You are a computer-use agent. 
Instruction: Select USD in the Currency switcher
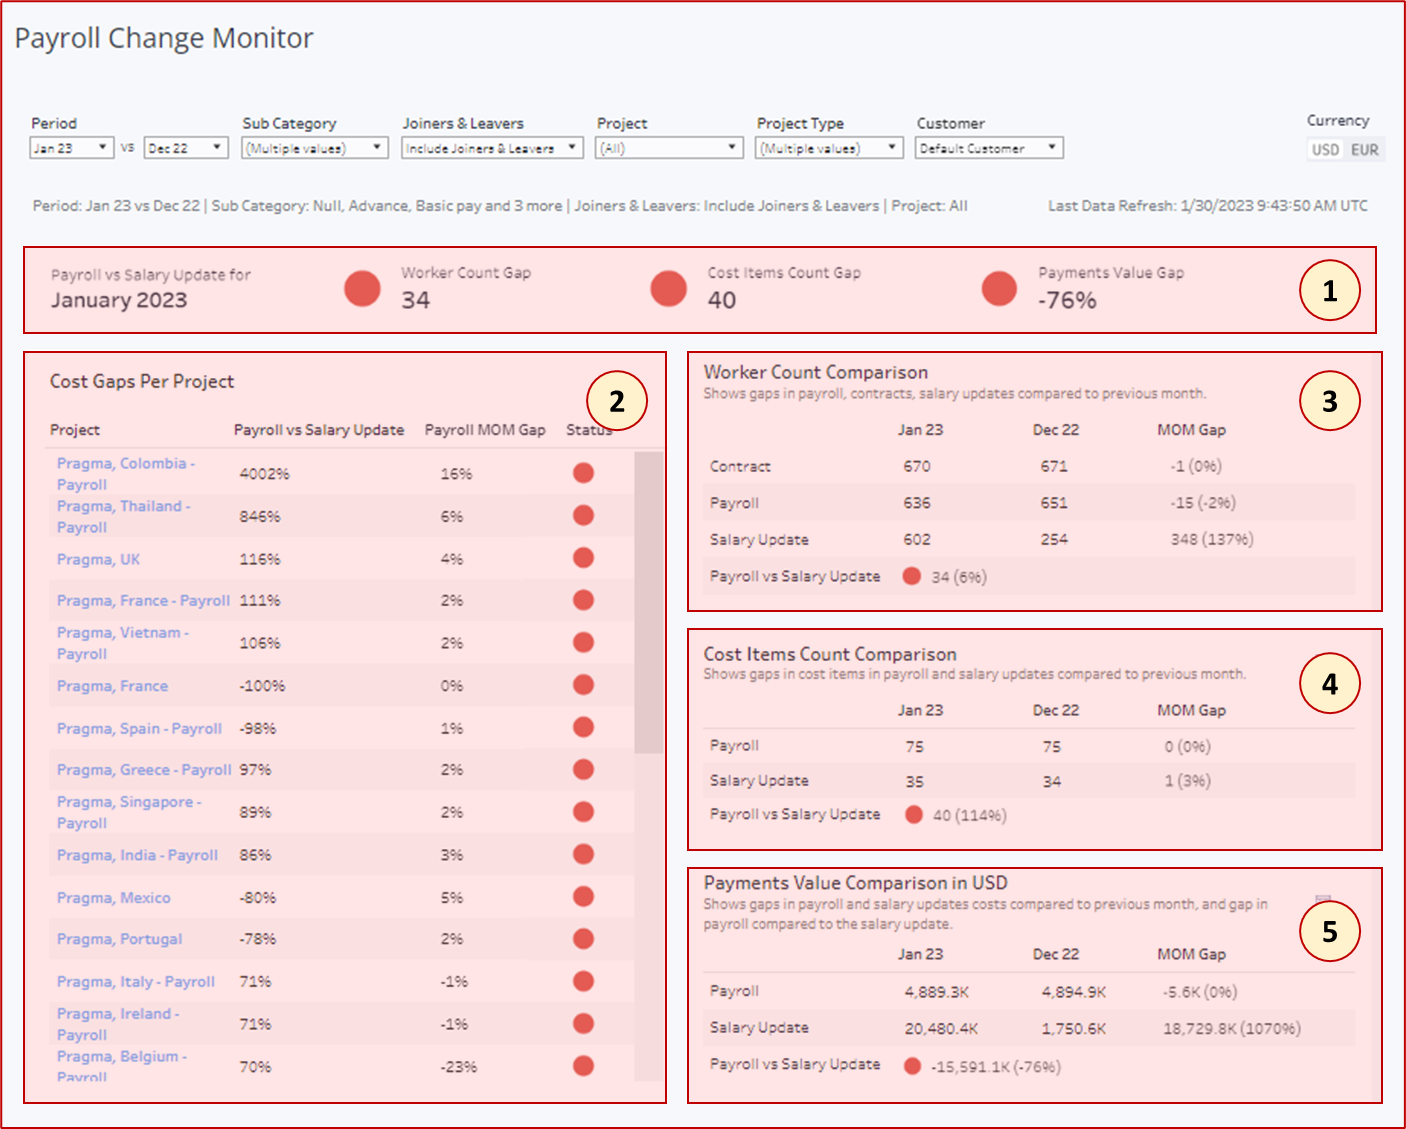(1325, 149)
